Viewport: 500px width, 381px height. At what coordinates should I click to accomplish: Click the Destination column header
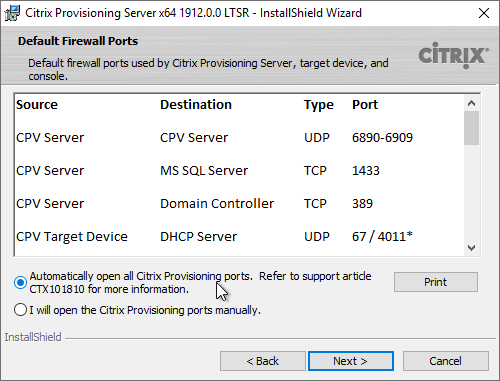(196, 105)
